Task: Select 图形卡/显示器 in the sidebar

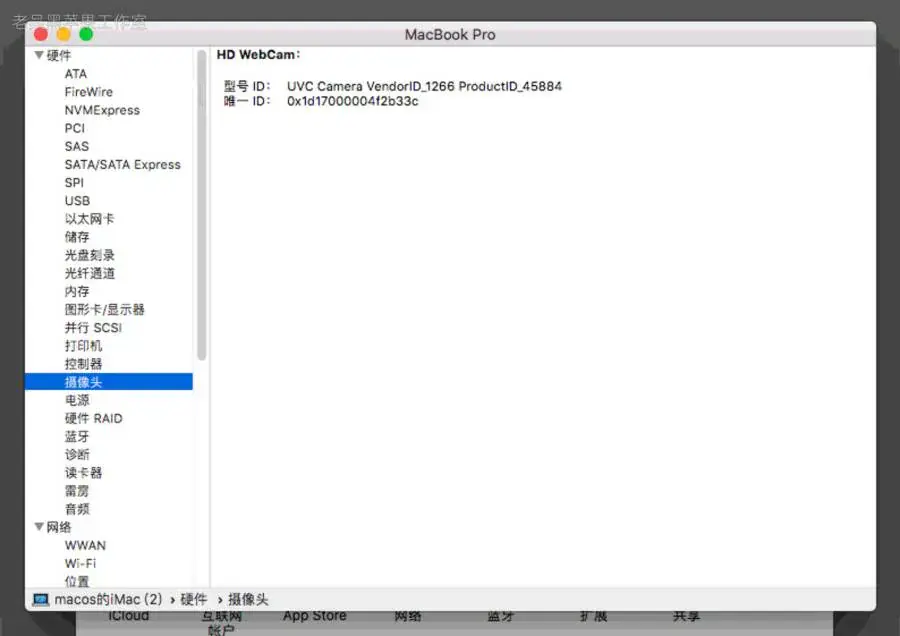Action: 104,309
